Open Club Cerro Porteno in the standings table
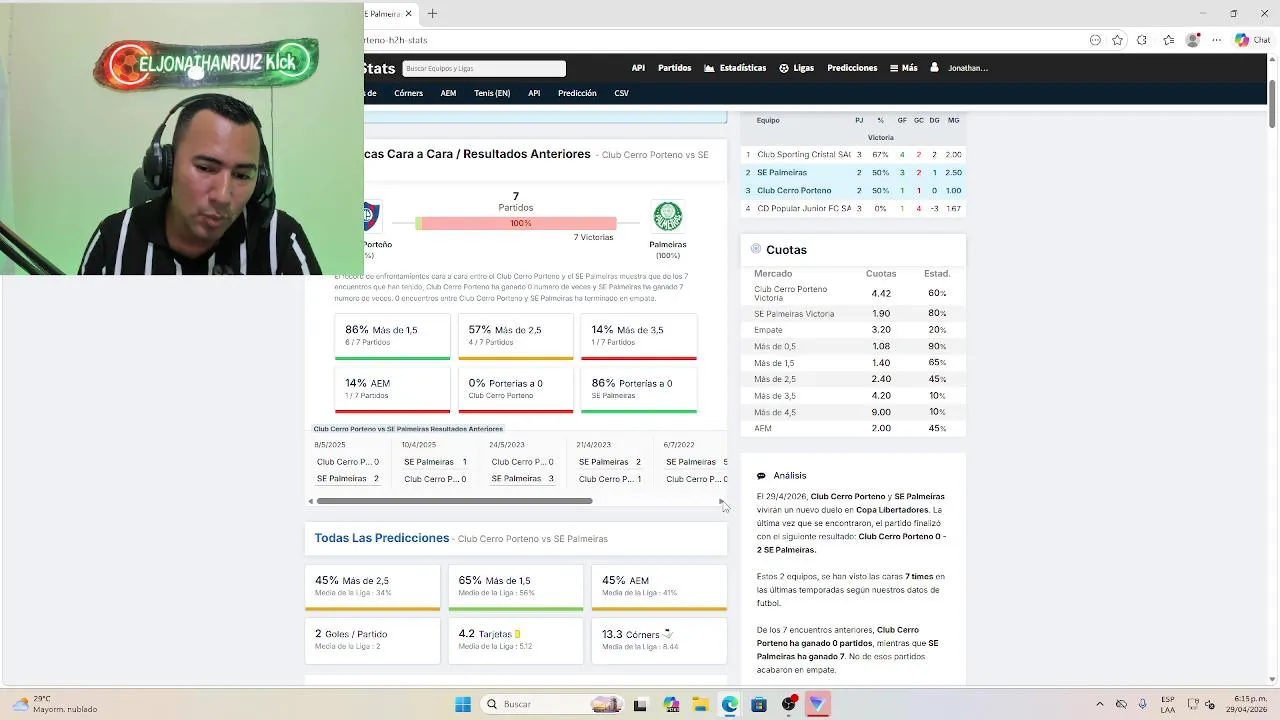 click(794, 190)
